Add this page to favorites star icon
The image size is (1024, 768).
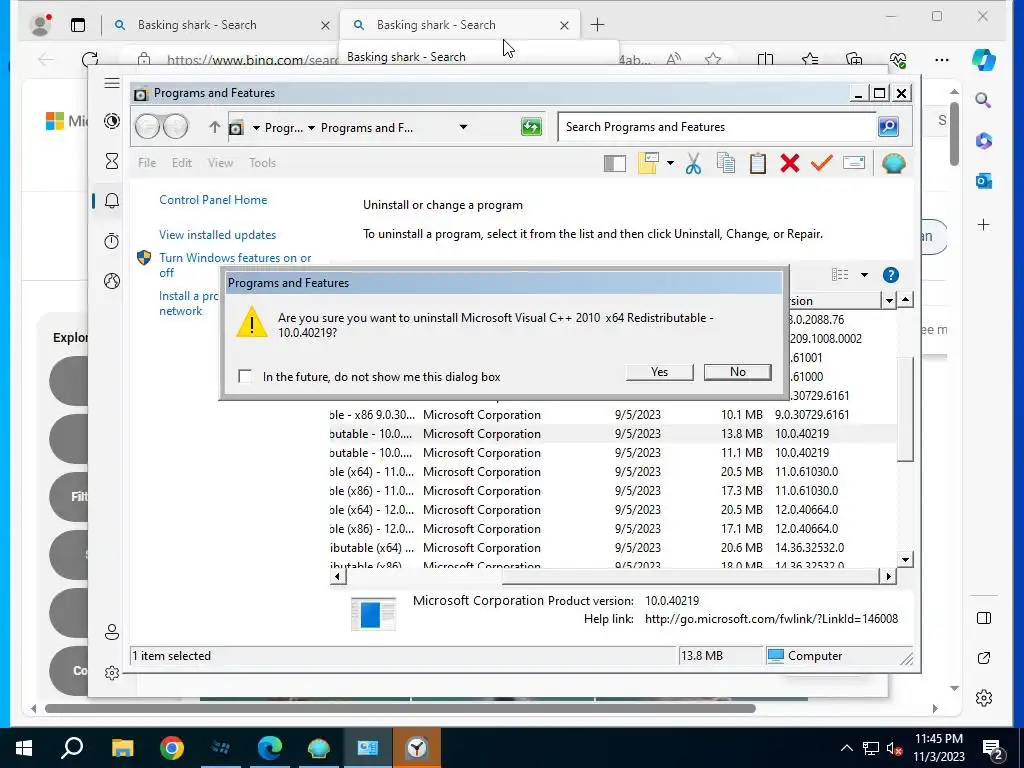(x=713, y=60)
